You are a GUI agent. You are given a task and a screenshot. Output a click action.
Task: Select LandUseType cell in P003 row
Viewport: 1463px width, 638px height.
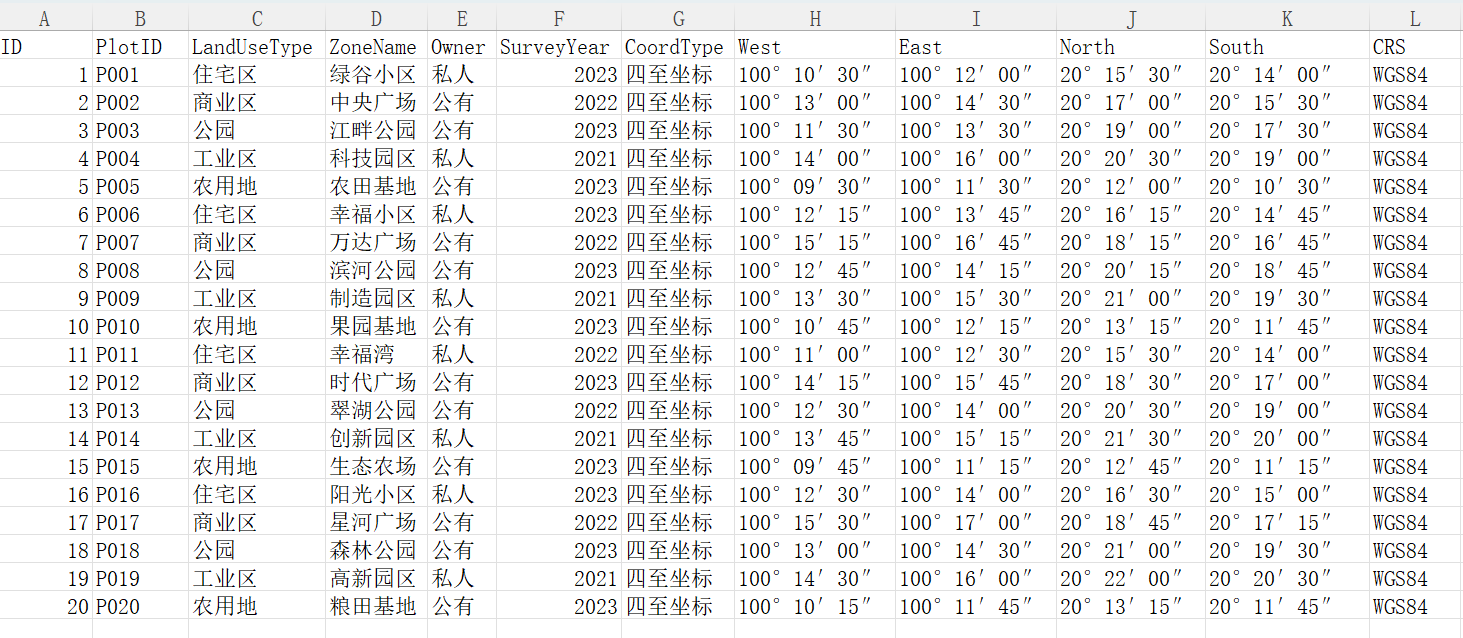(x=257, y=130)
